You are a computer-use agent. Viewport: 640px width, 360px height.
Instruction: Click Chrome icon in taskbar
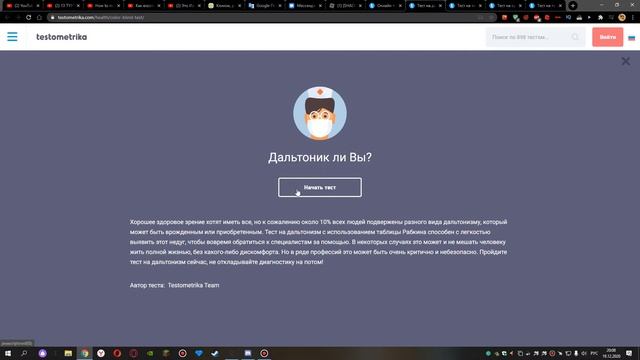pyautogui.click(x=85, y=353)
